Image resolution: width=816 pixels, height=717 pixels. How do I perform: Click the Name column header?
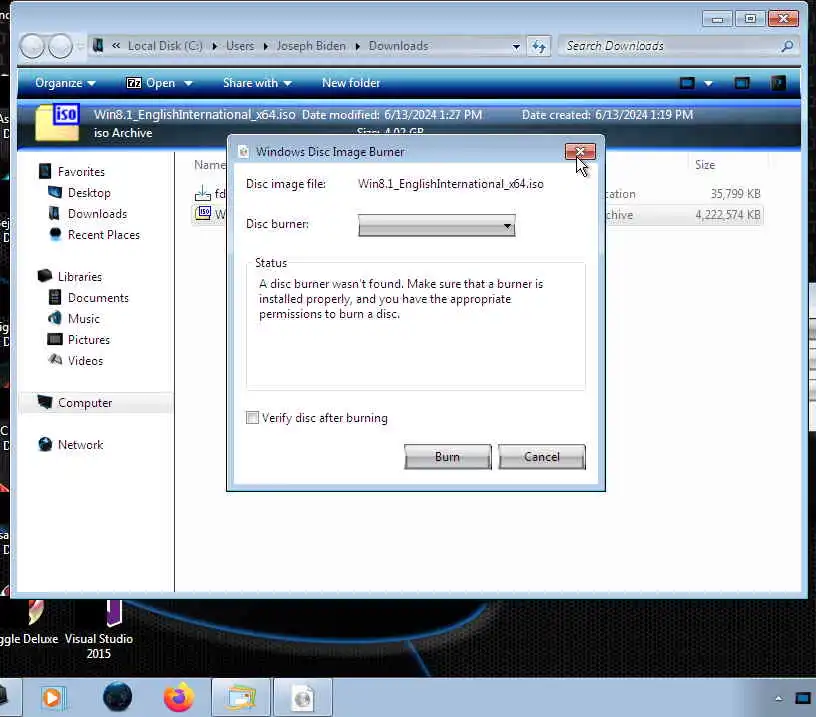pyautogui.click(x=209, y=165)
